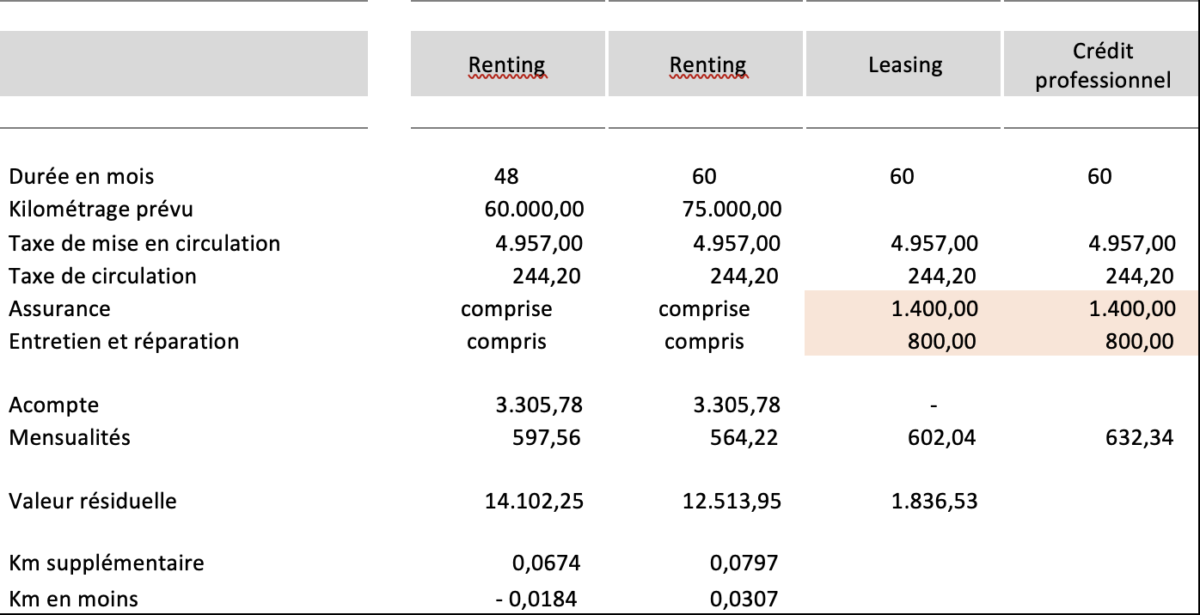Select the Crédit professionnel column header
Screen dimensions: 1200x615
[x=1102, y=65]
